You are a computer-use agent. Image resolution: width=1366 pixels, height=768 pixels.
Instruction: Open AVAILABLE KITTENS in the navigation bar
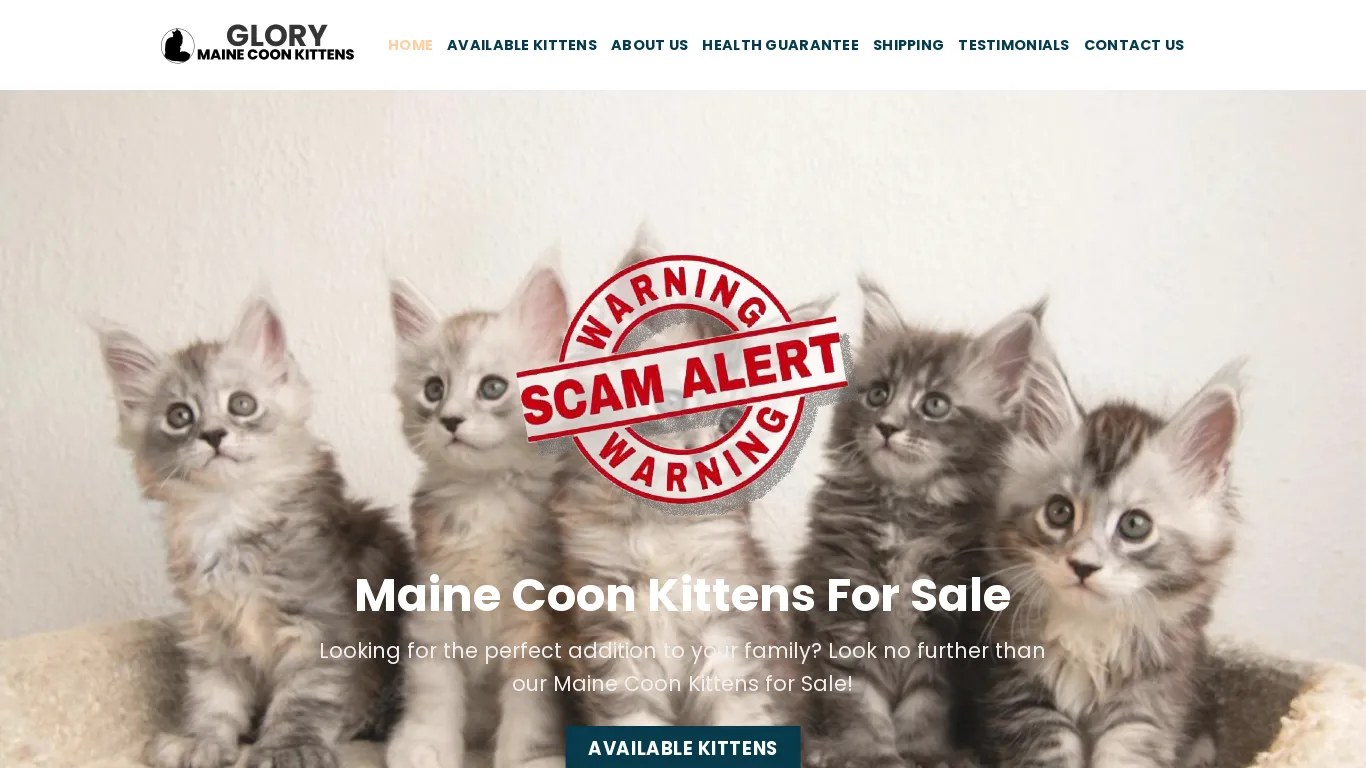[x=522, y=45]
